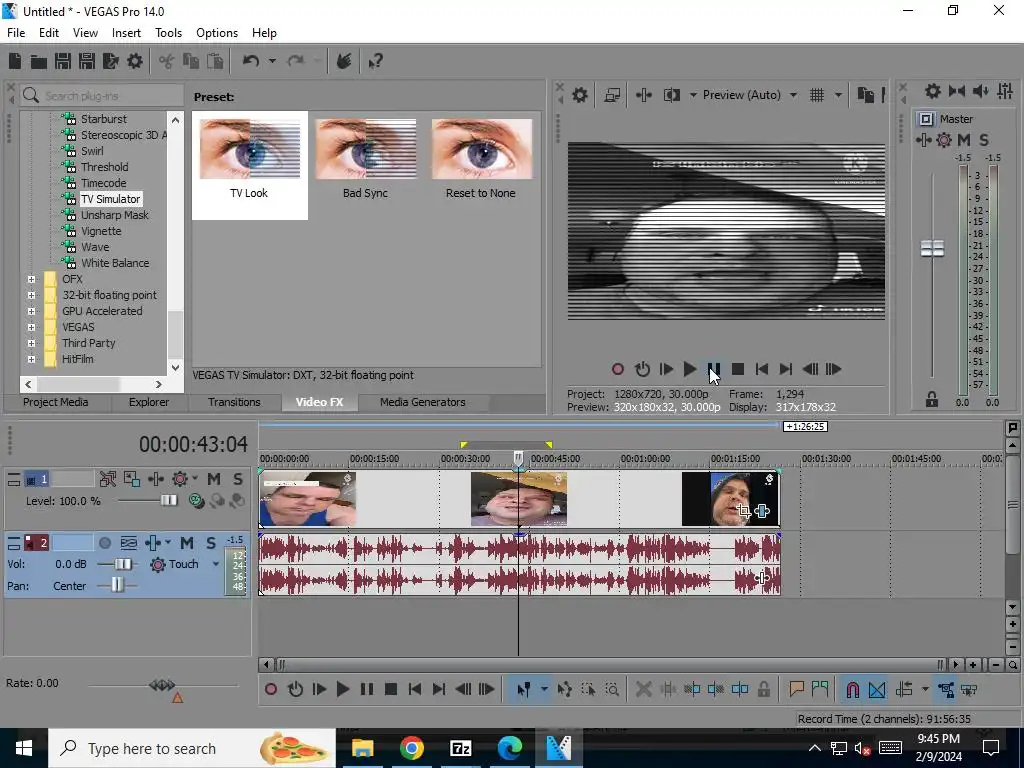Screen dimensions: 1024x768
Task: Click the Save project disk icon
Action: (63, 61)
